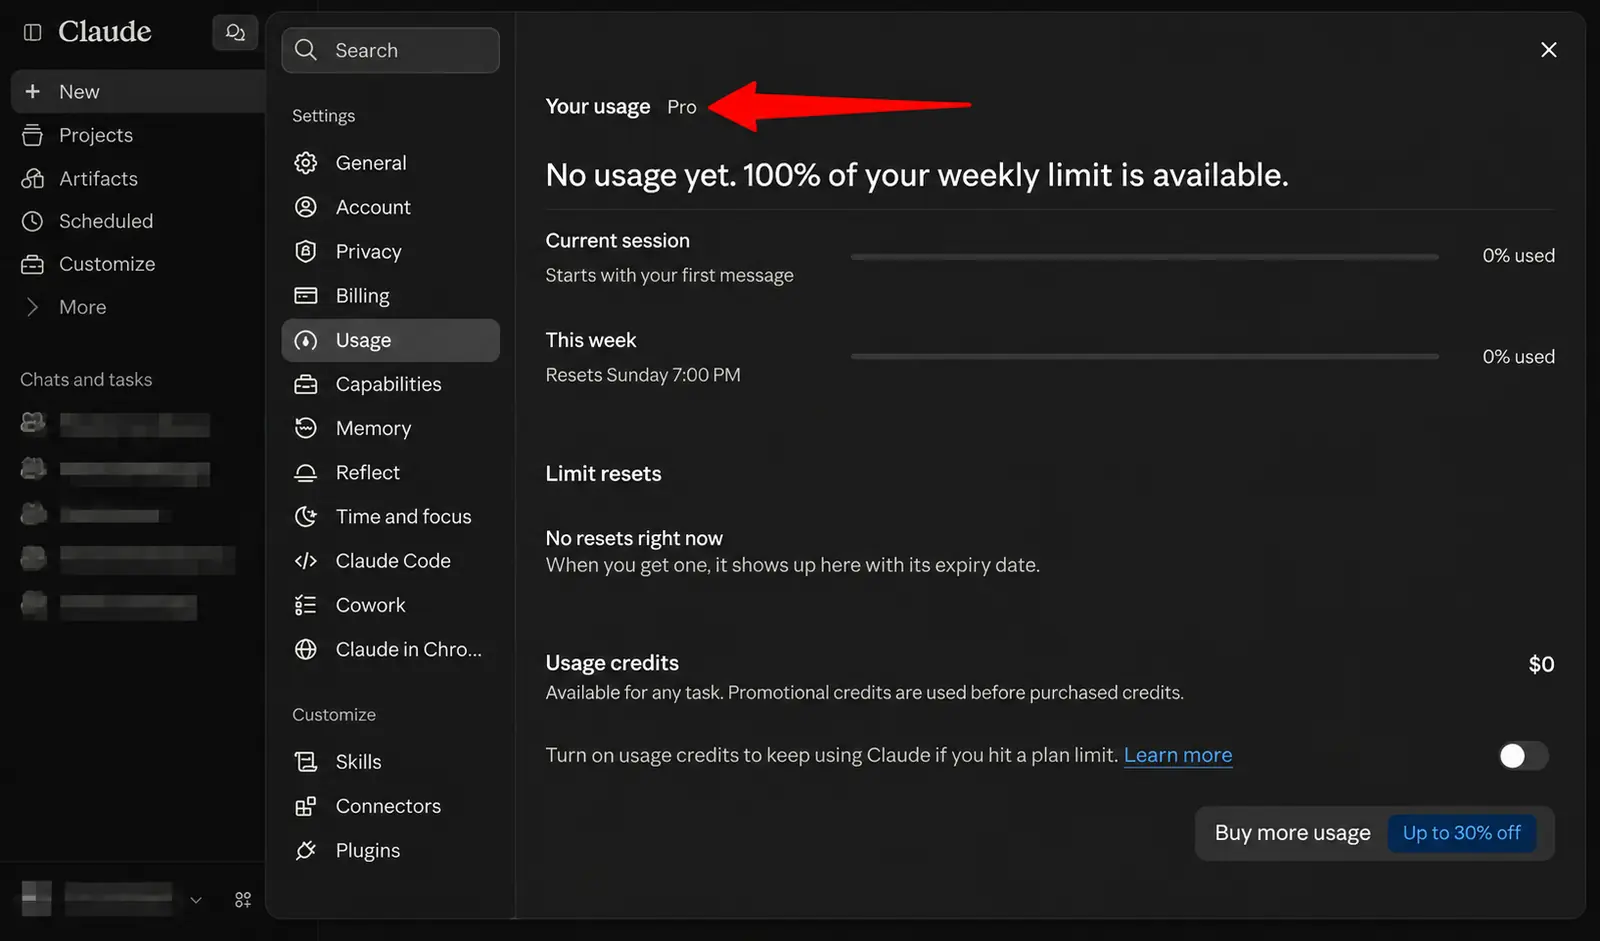Image resolution: width=1600 pixels, height=941 pixels.
Task: Open Plugins under Customize
Action: (x=390, y=850)
